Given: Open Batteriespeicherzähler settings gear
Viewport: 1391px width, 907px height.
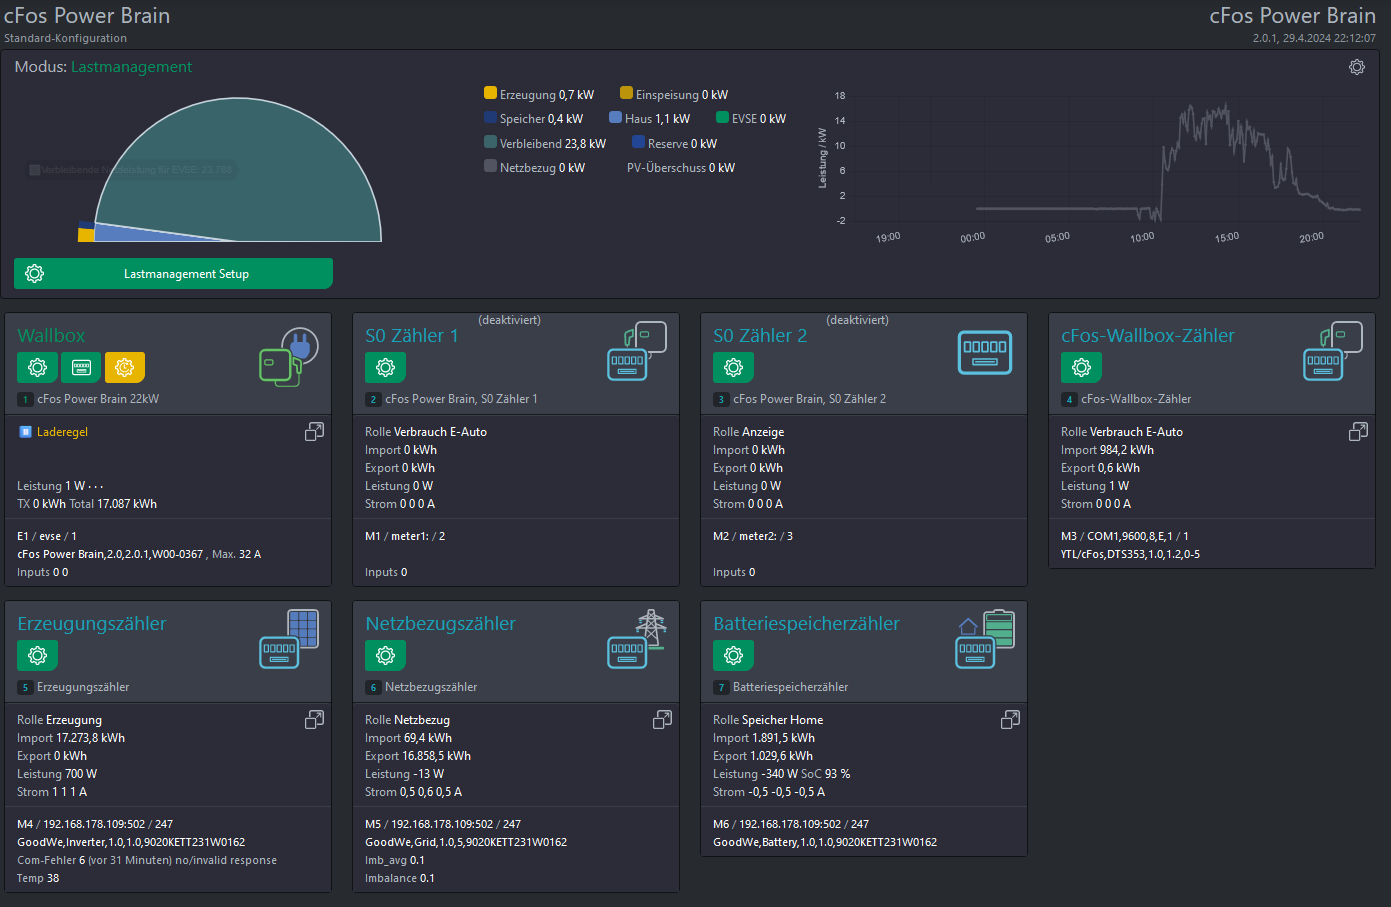Looking at the screenshot, I should pyautogui.click(x=733, y=656).
